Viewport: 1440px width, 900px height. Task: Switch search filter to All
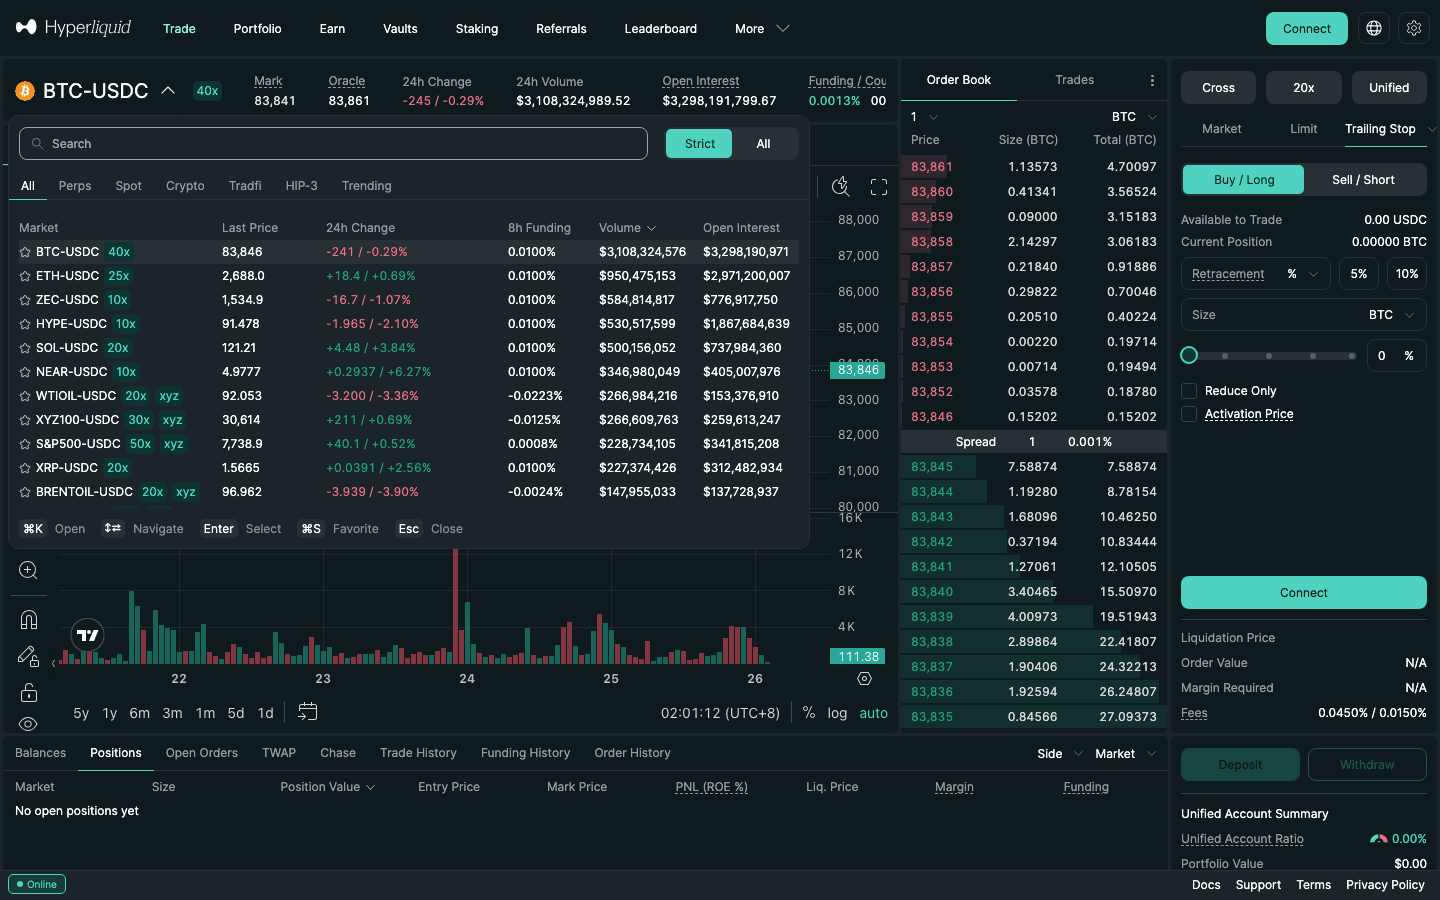click(x=764, y=144)
